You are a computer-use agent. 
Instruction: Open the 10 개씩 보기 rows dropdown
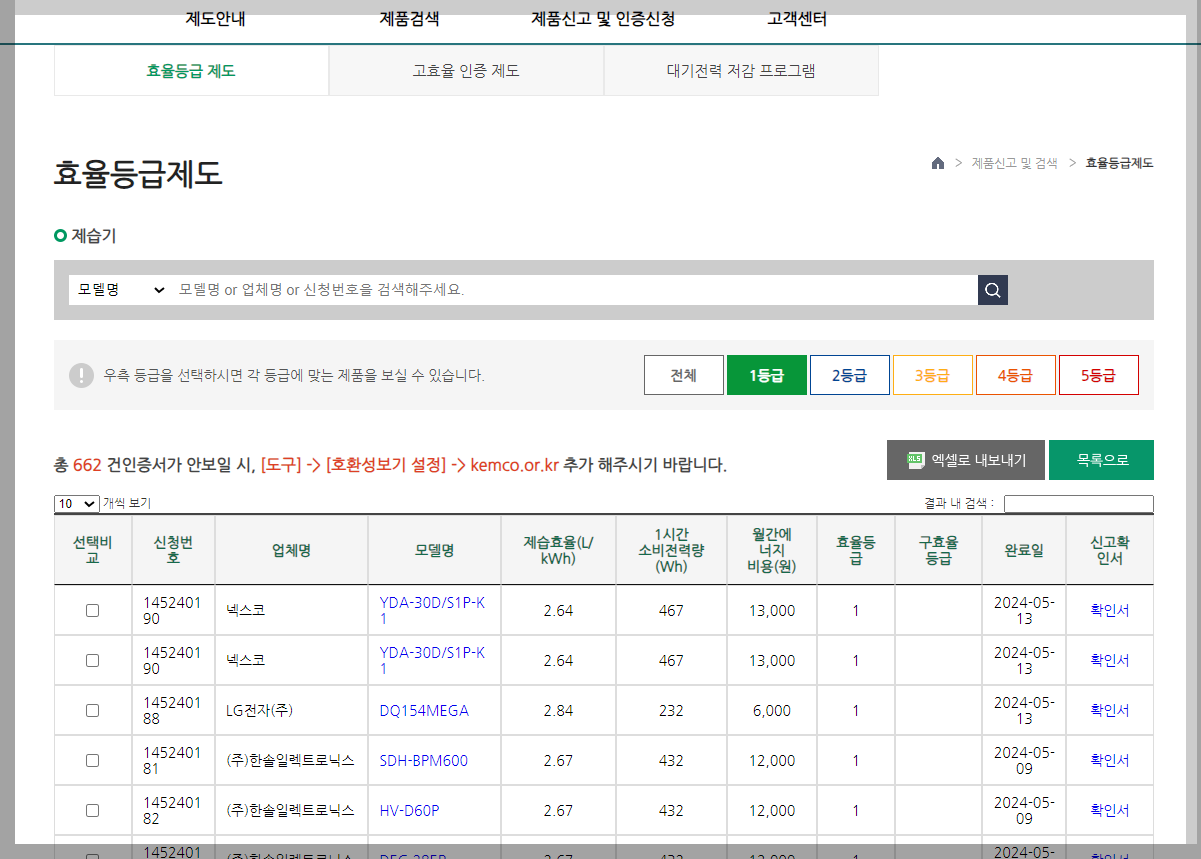[77, 504]
